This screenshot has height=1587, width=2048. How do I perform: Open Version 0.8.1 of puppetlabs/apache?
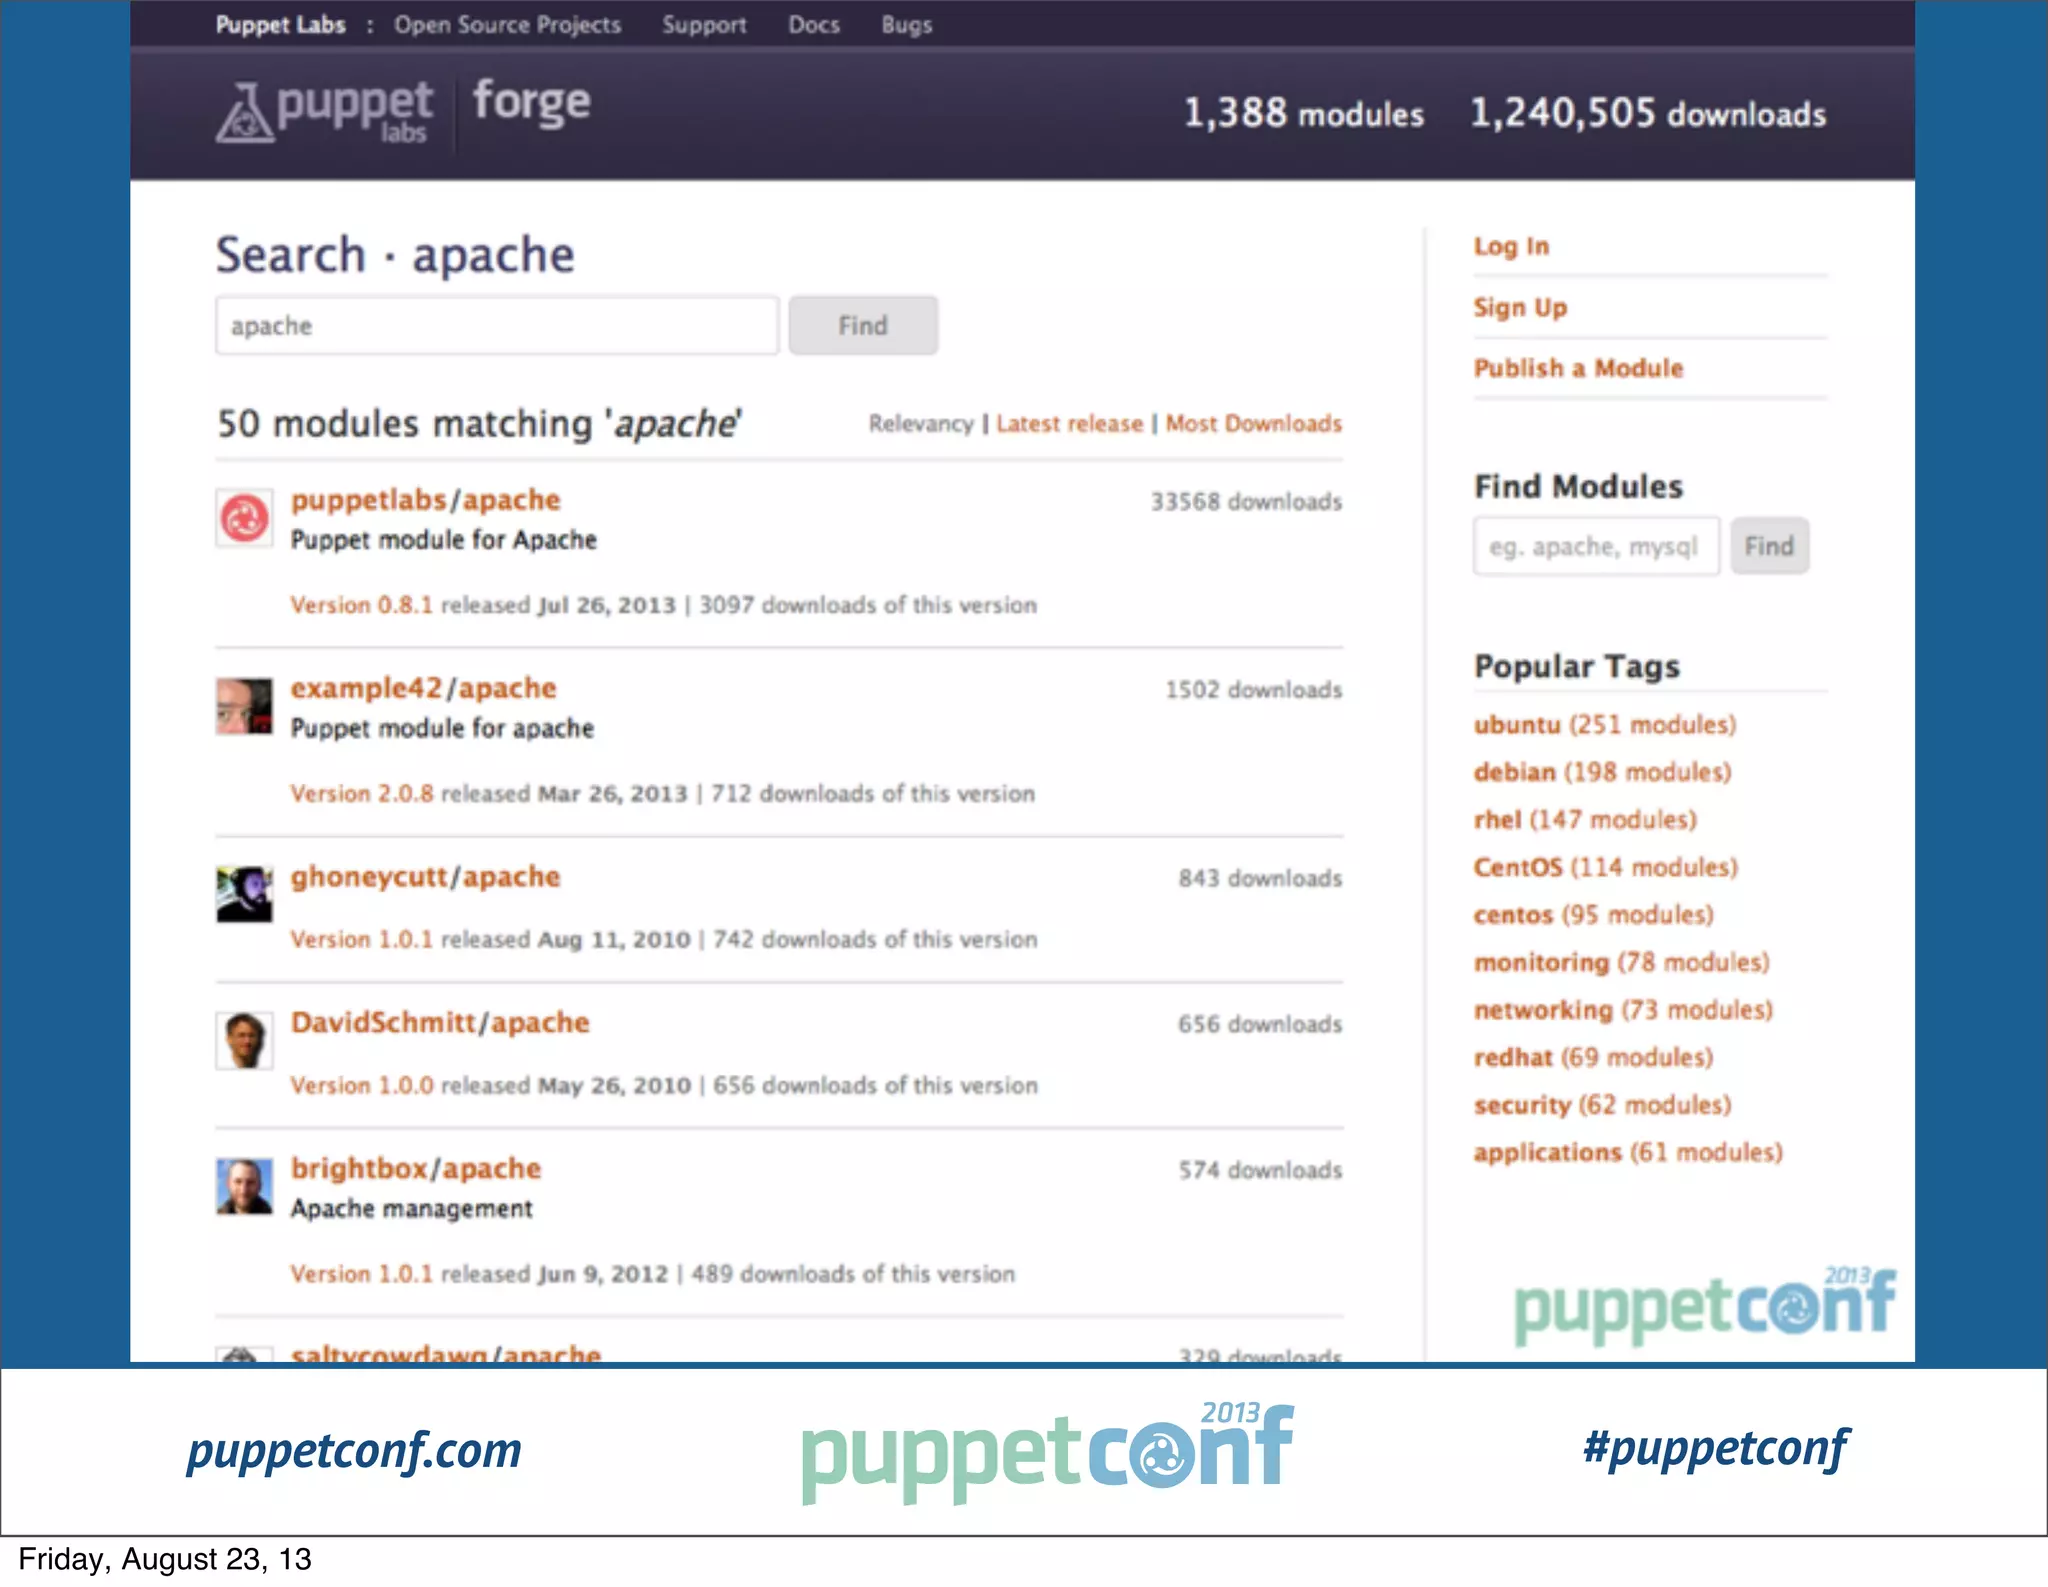(x=361, y=605)
